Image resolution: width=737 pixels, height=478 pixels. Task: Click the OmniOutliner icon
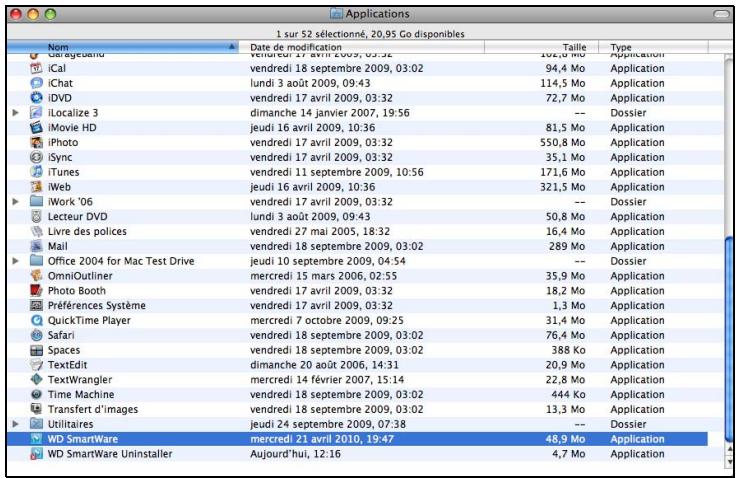36,276
